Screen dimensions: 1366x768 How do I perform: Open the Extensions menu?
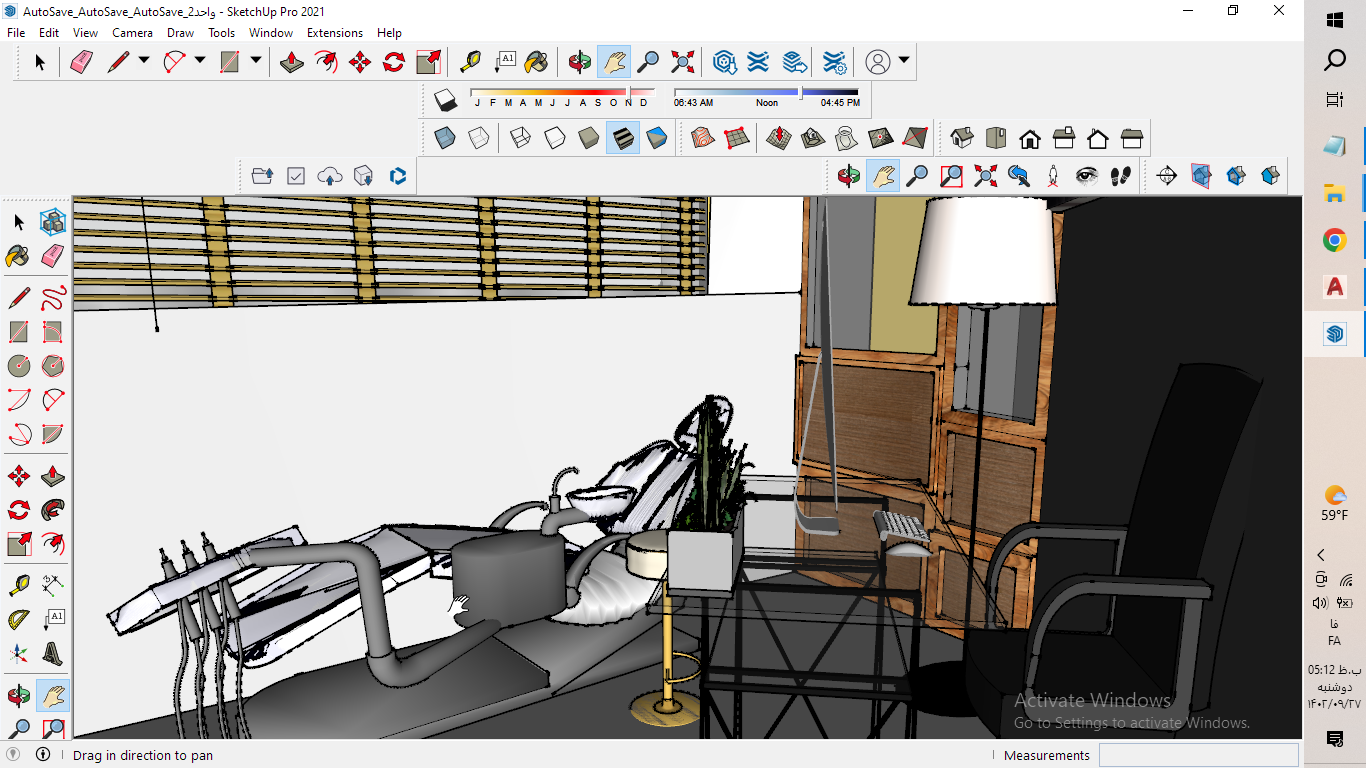pos(334,32)
